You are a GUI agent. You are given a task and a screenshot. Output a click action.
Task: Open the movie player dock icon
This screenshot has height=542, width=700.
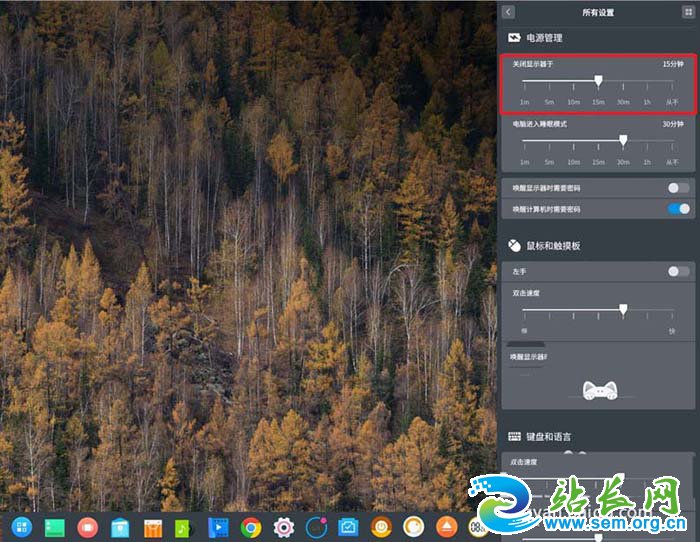(218, 526)
